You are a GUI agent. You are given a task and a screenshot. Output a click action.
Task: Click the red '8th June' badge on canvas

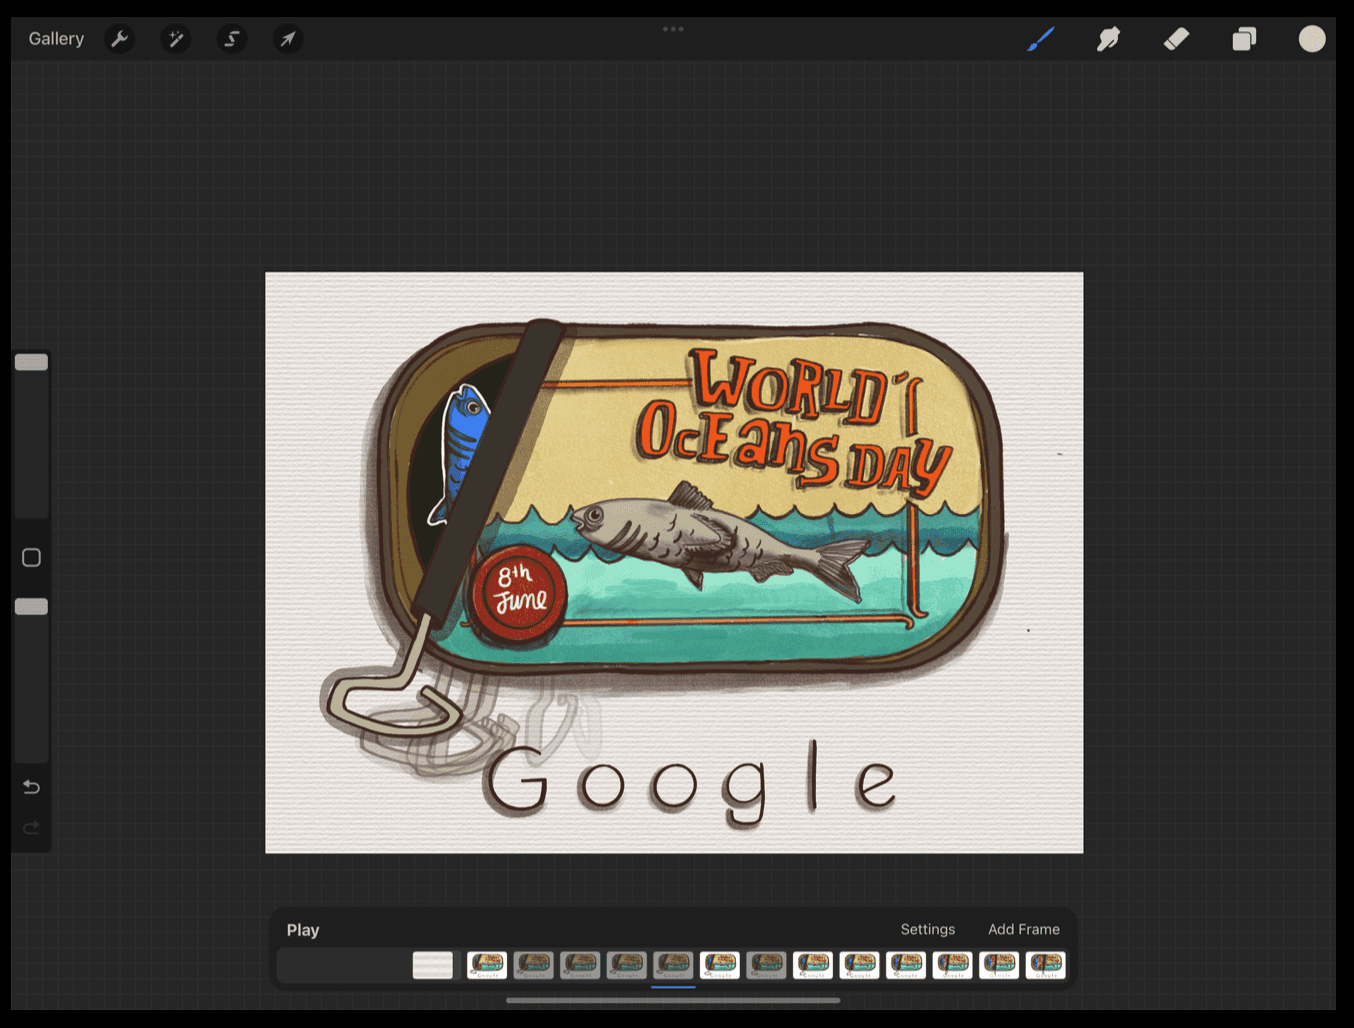point(519,594)
